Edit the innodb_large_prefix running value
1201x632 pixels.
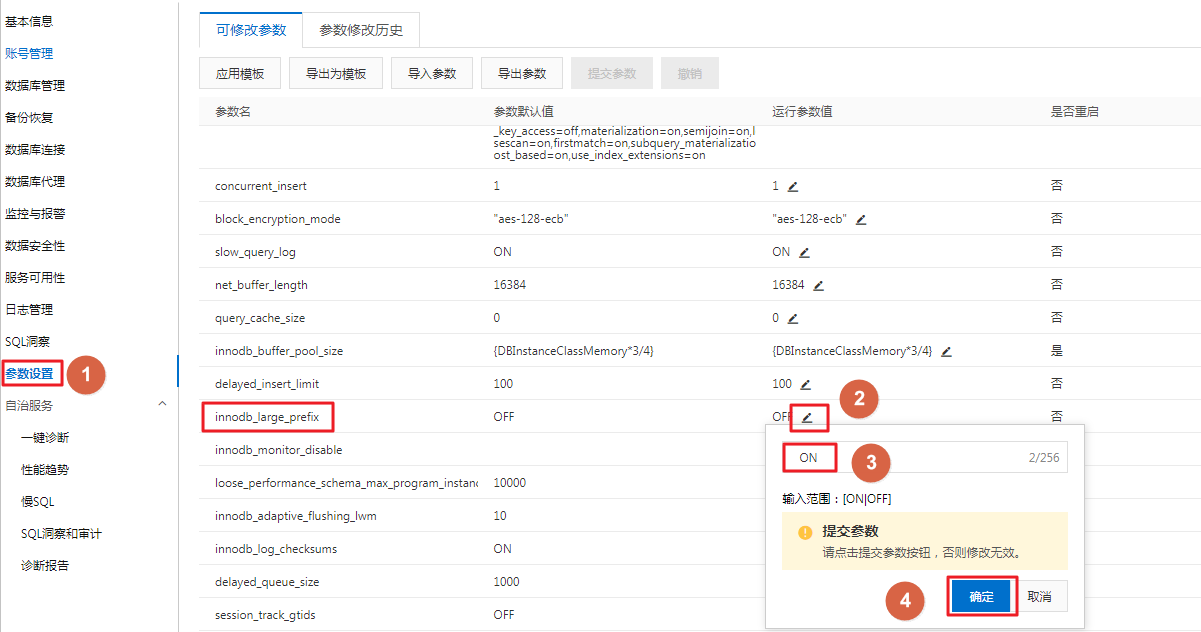(x=807, y=417)
